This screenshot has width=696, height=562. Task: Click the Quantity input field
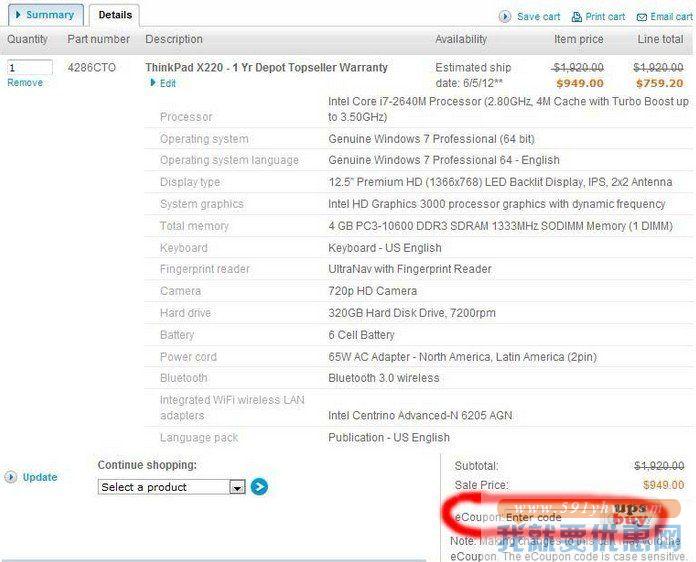tap(30, 67)
